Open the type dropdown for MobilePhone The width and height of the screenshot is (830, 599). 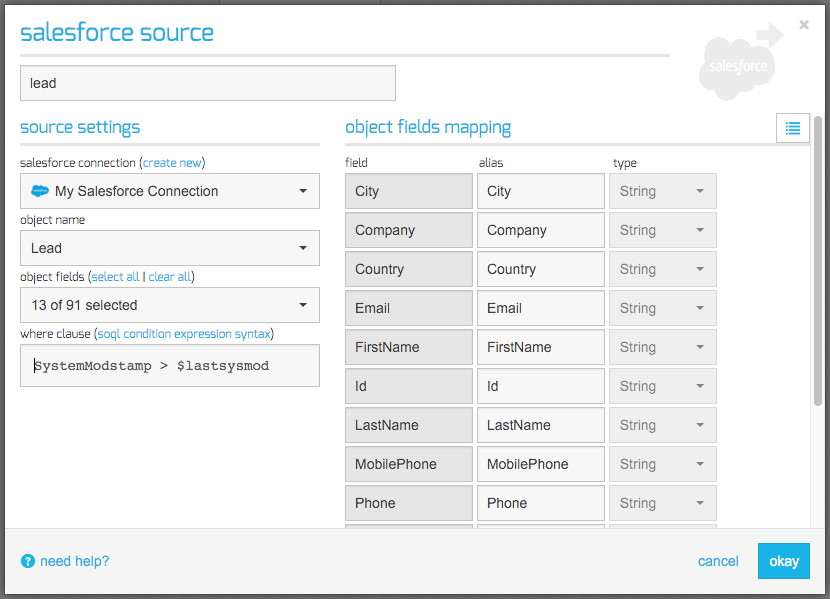click(x=663, y=464)
